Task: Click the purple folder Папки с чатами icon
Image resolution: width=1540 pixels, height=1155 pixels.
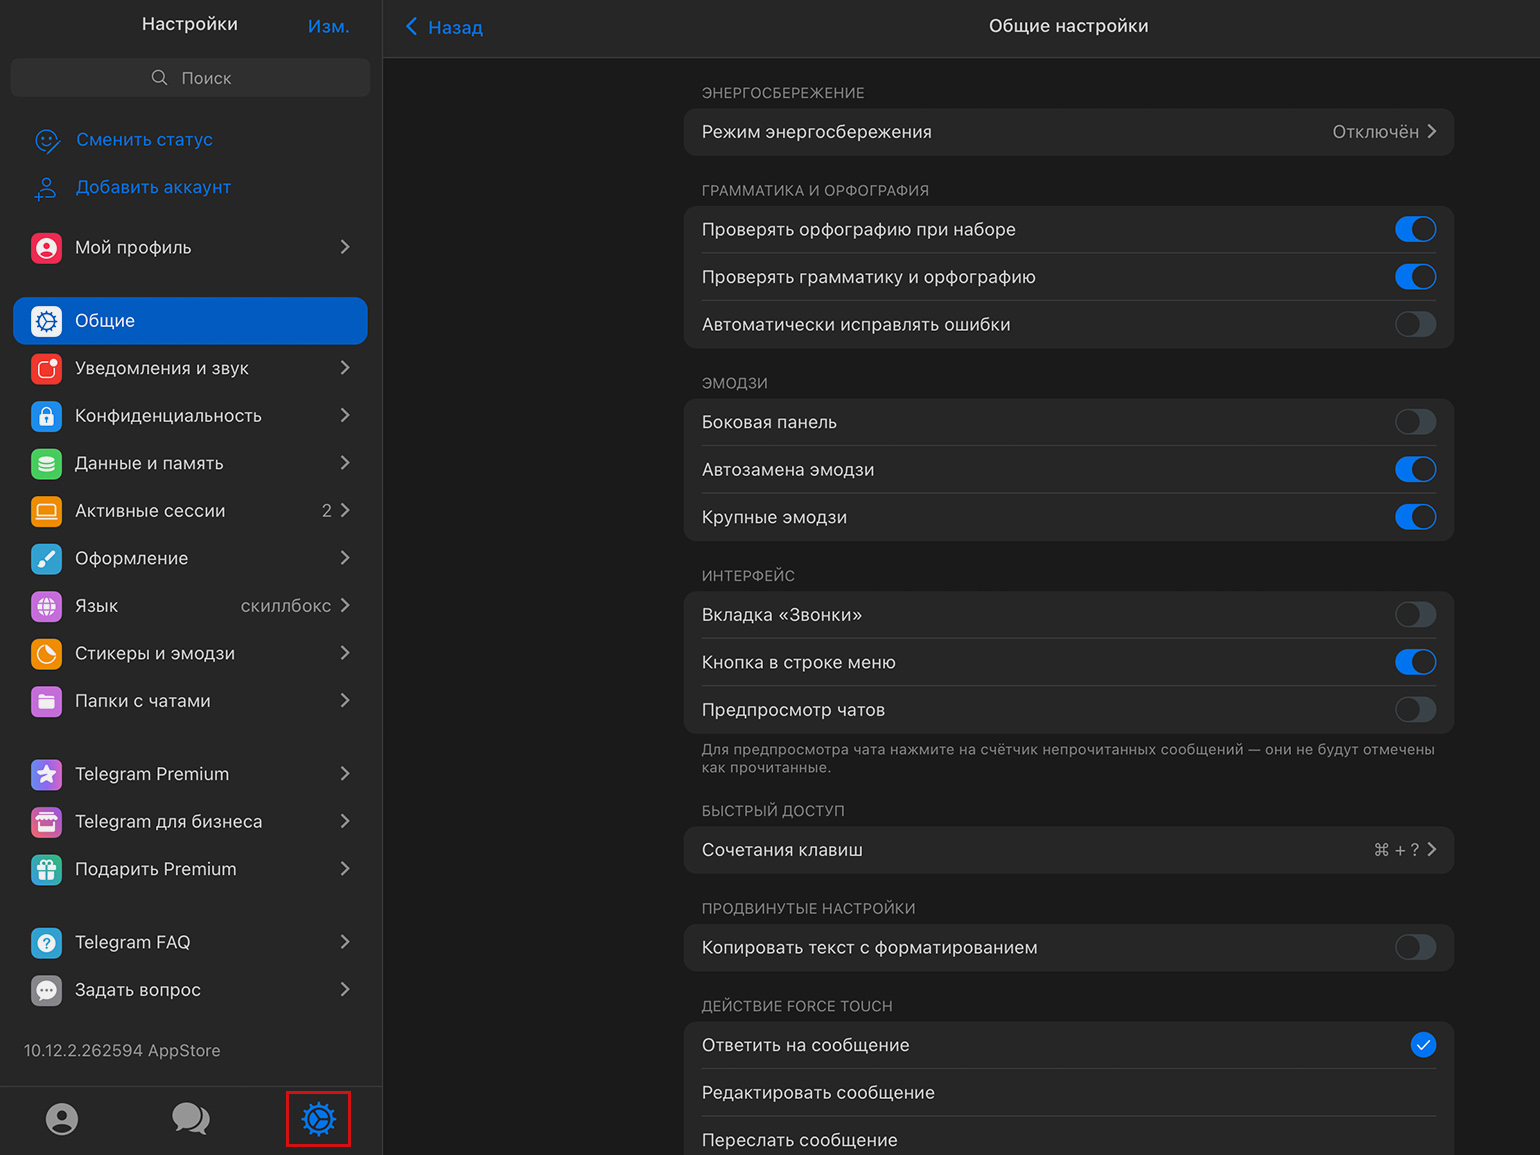Action: point(46,701)
